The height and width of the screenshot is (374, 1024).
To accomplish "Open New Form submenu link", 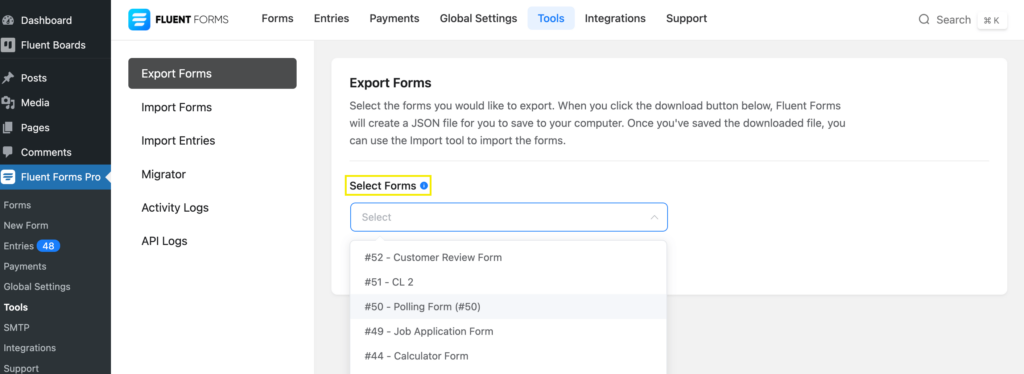I will 25,225.
